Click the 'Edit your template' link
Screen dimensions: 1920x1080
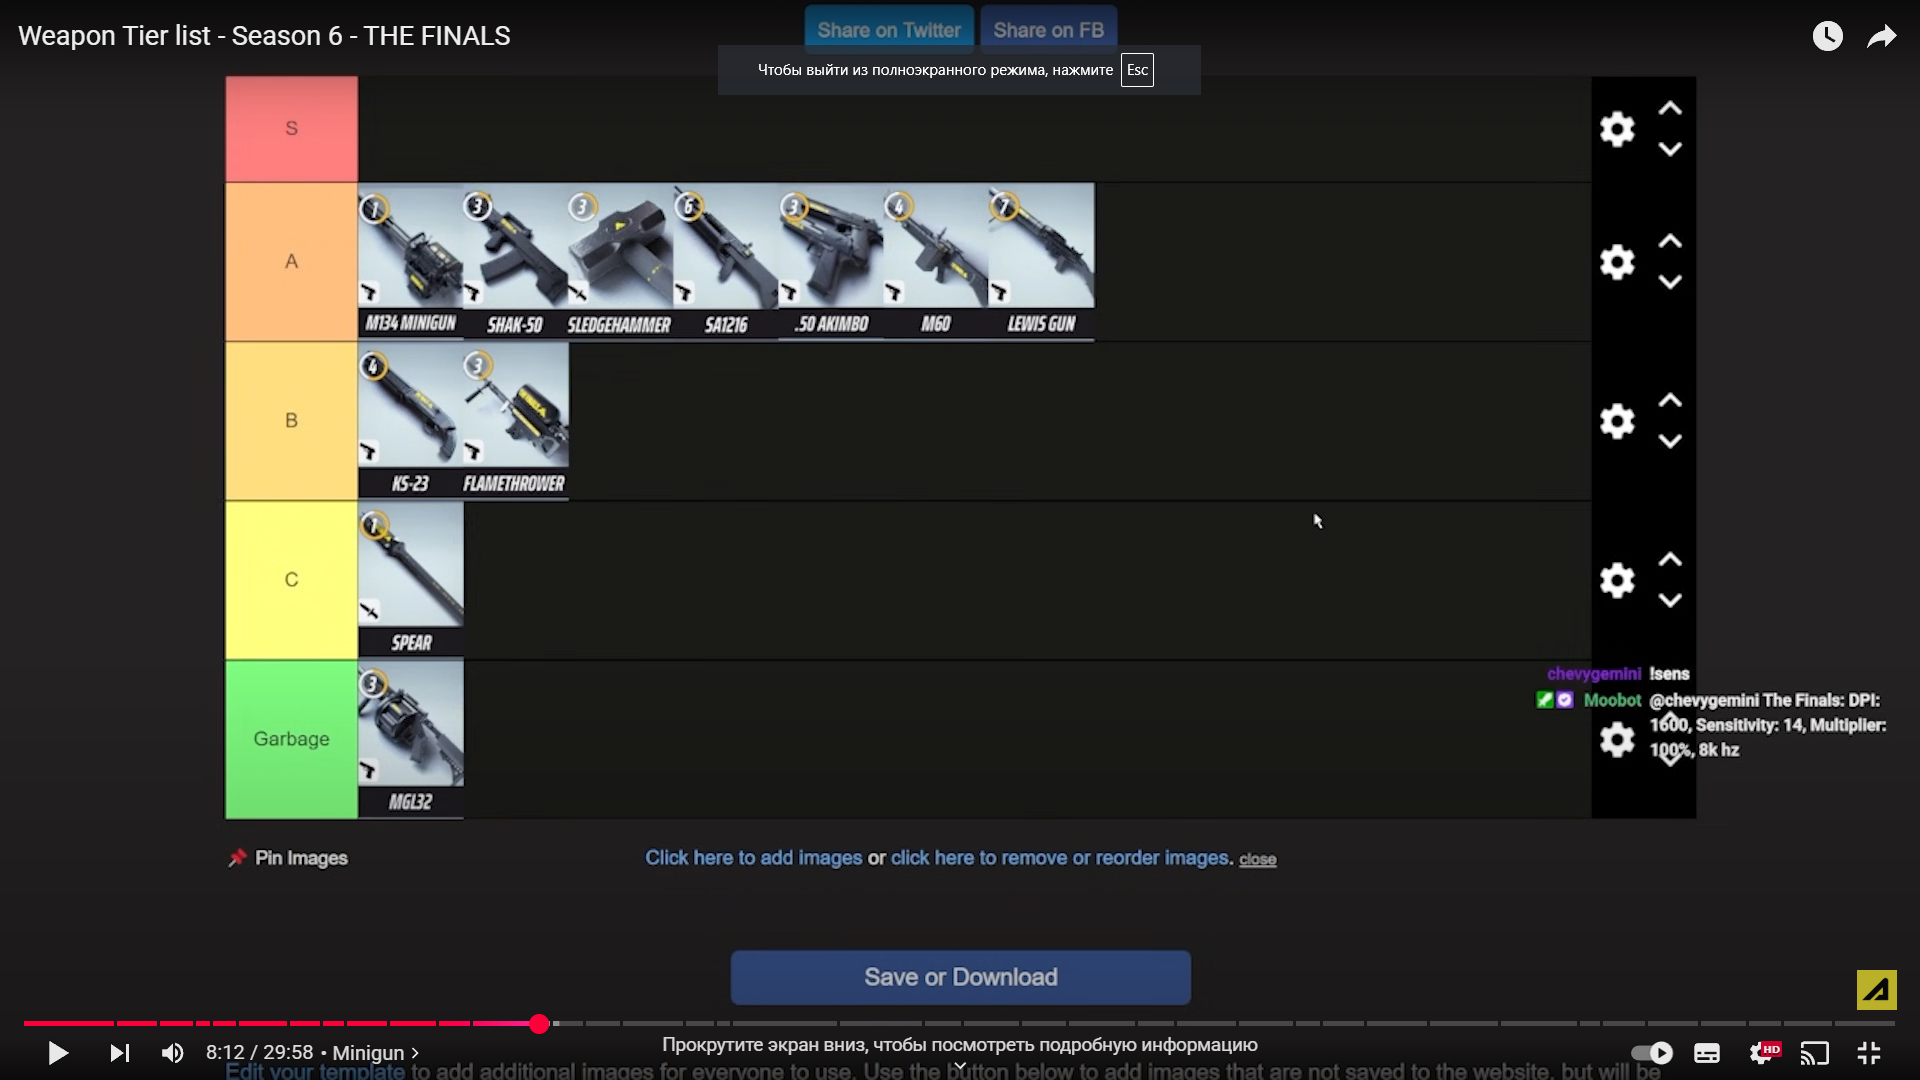tap(315, 1071)
